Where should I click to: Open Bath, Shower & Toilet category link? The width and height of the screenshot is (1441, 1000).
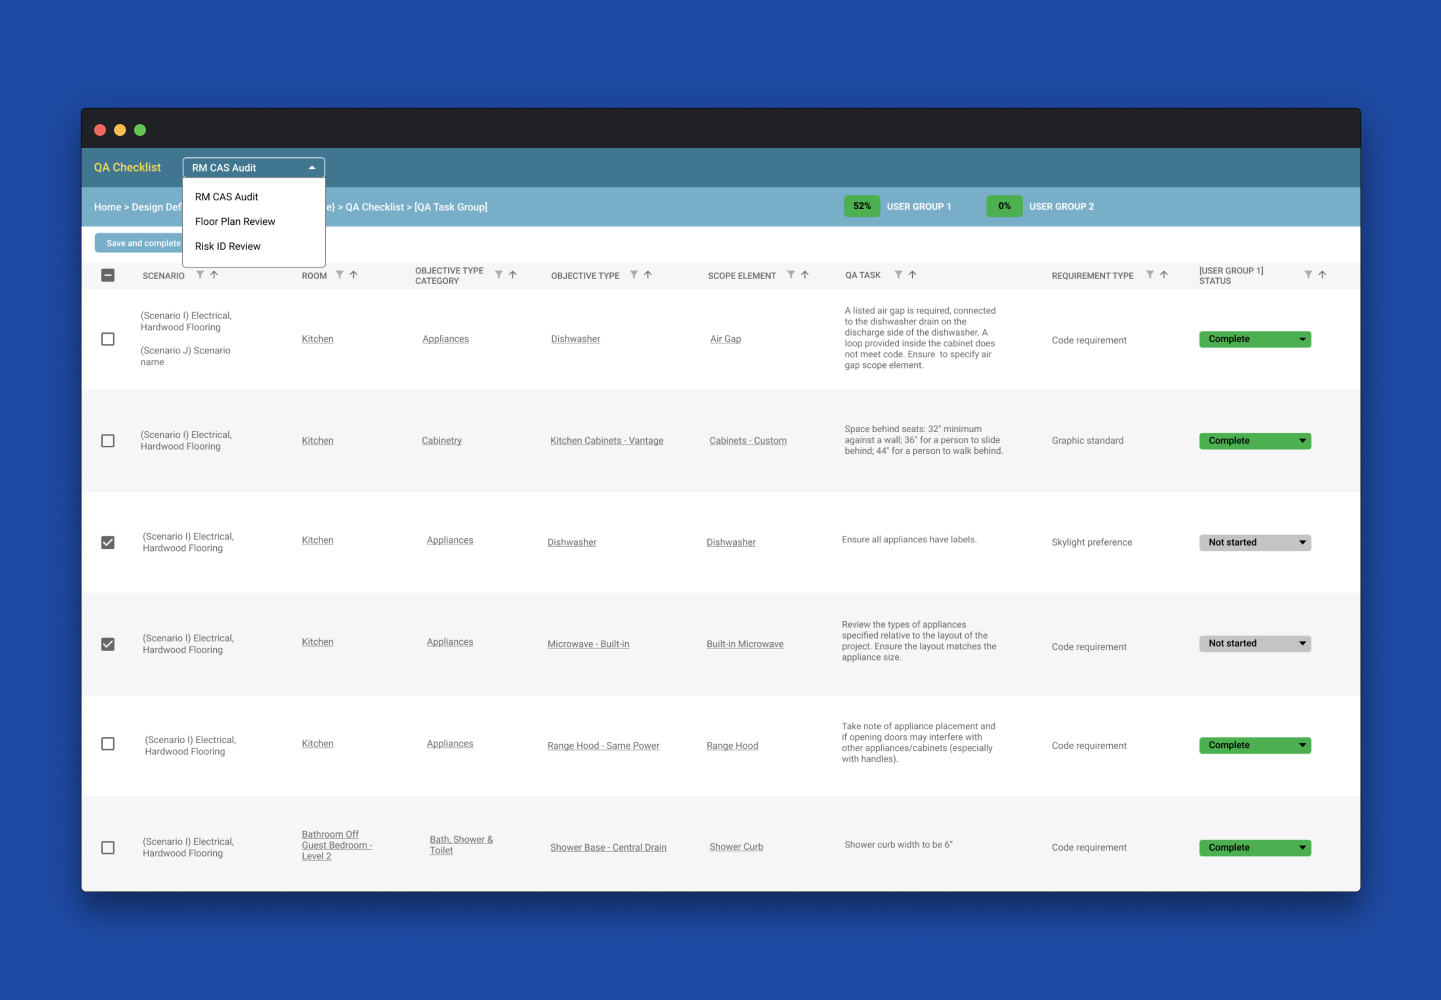(x=461, y=845)
